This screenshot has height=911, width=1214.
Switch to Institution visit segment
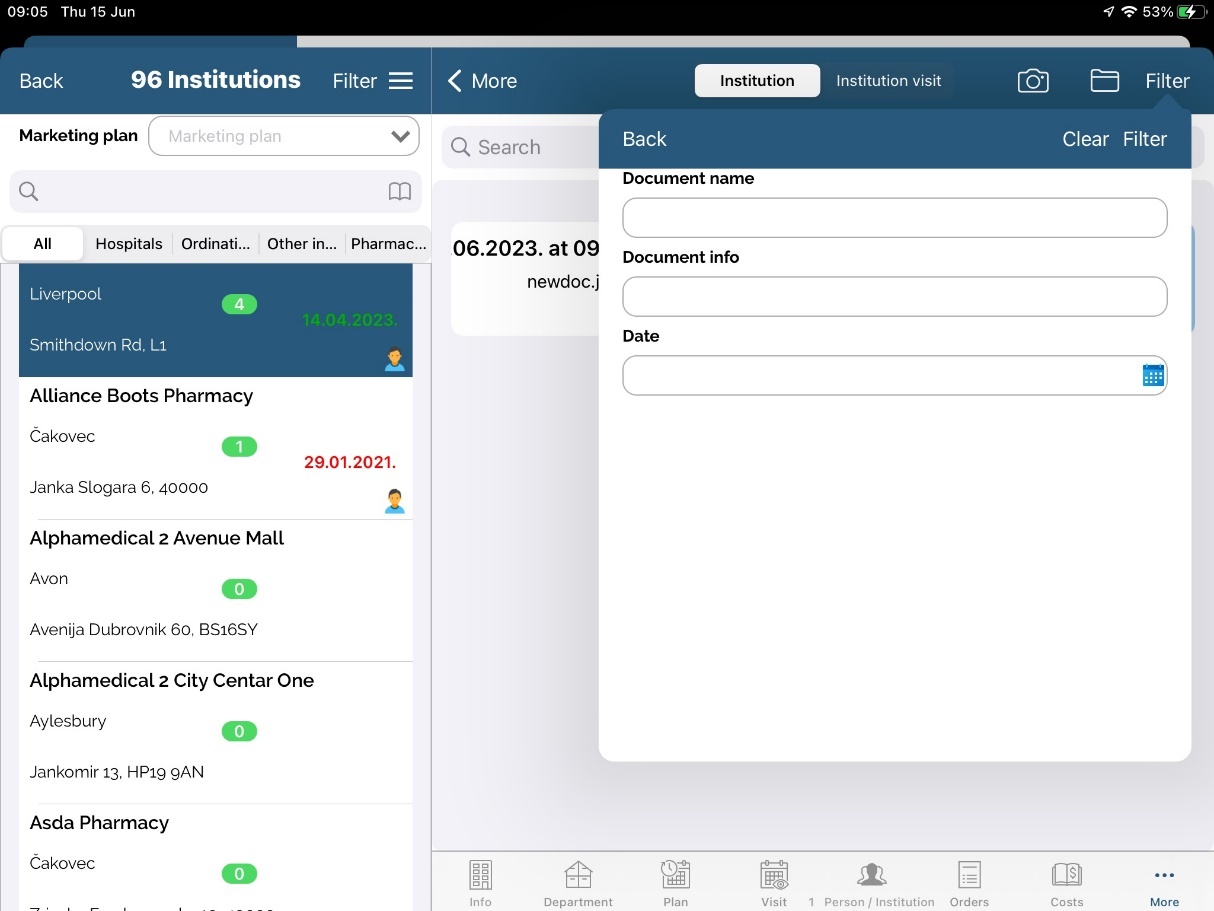(888, 81)
